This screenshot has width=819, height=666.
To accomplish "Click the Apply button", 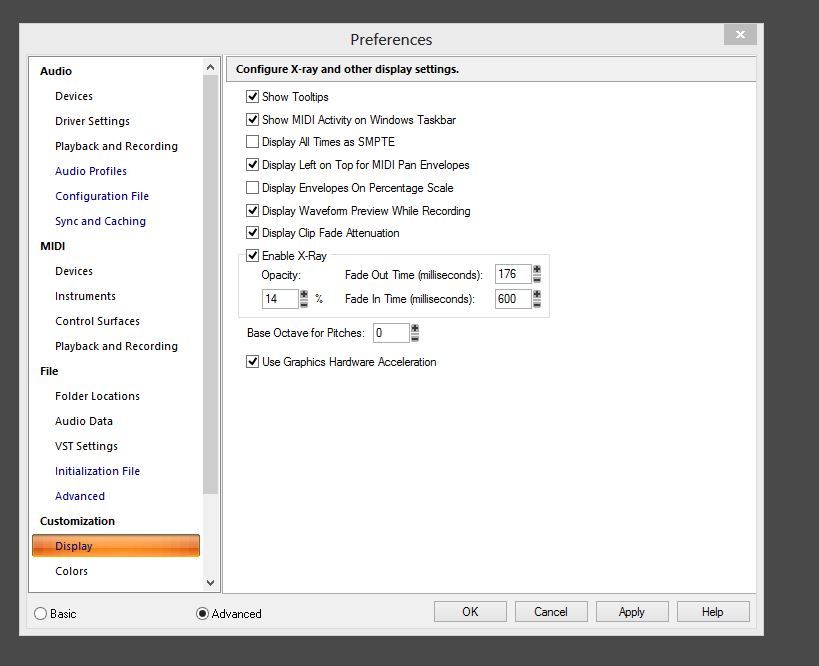I will coord(631,612).
